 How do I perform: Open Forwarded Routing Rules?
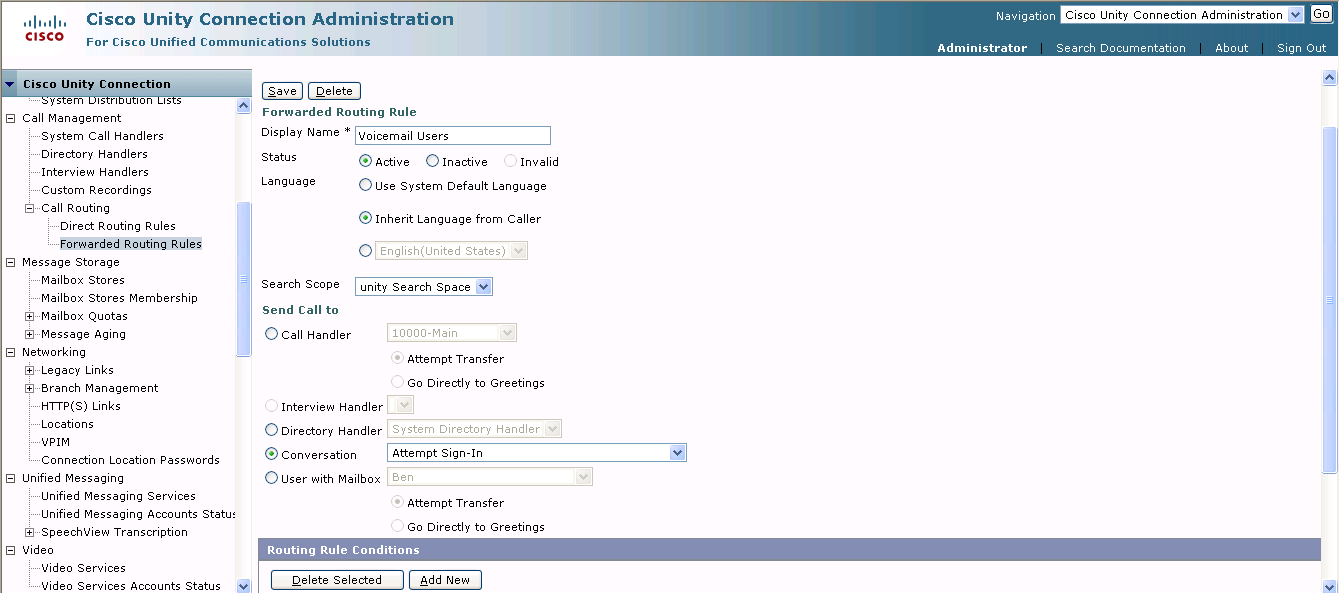click(x=131, y=244)
